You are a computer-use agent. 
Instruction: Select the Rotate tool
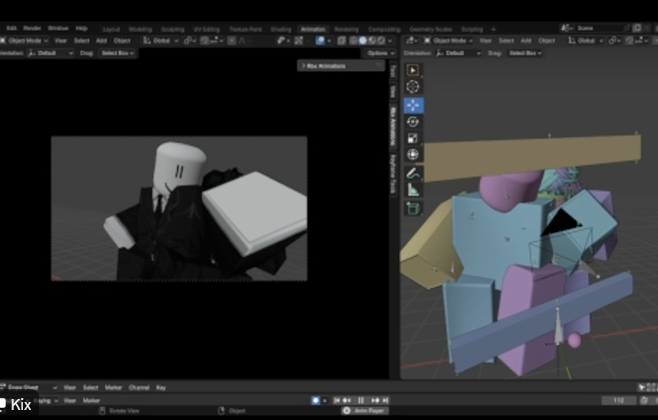pos(413,121)
